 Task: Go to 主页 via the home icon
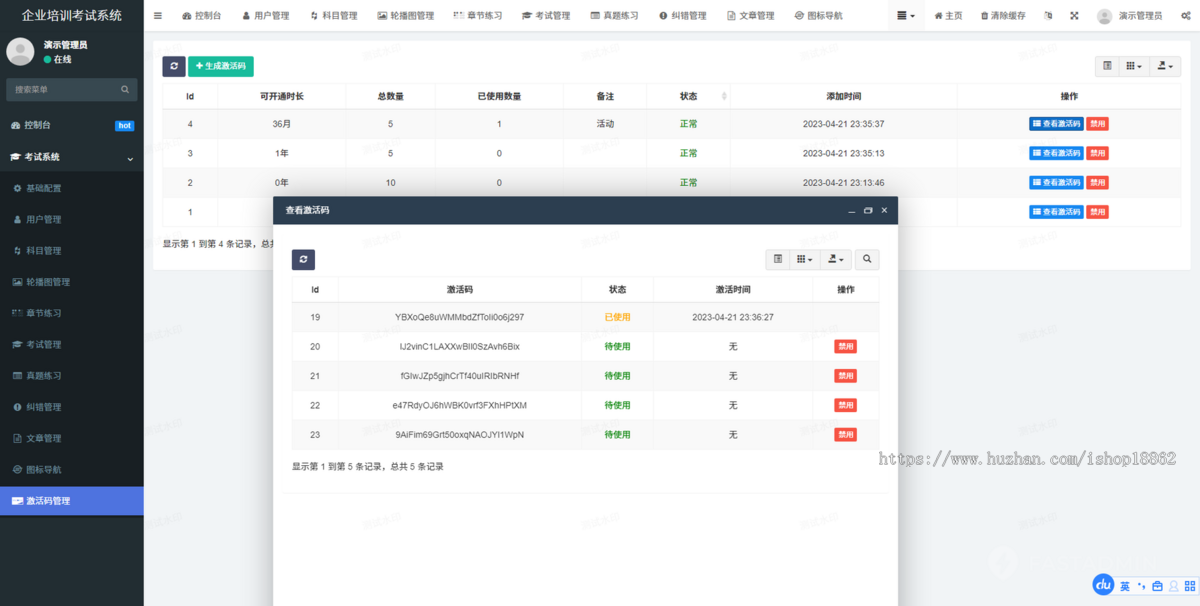point(948,16)
